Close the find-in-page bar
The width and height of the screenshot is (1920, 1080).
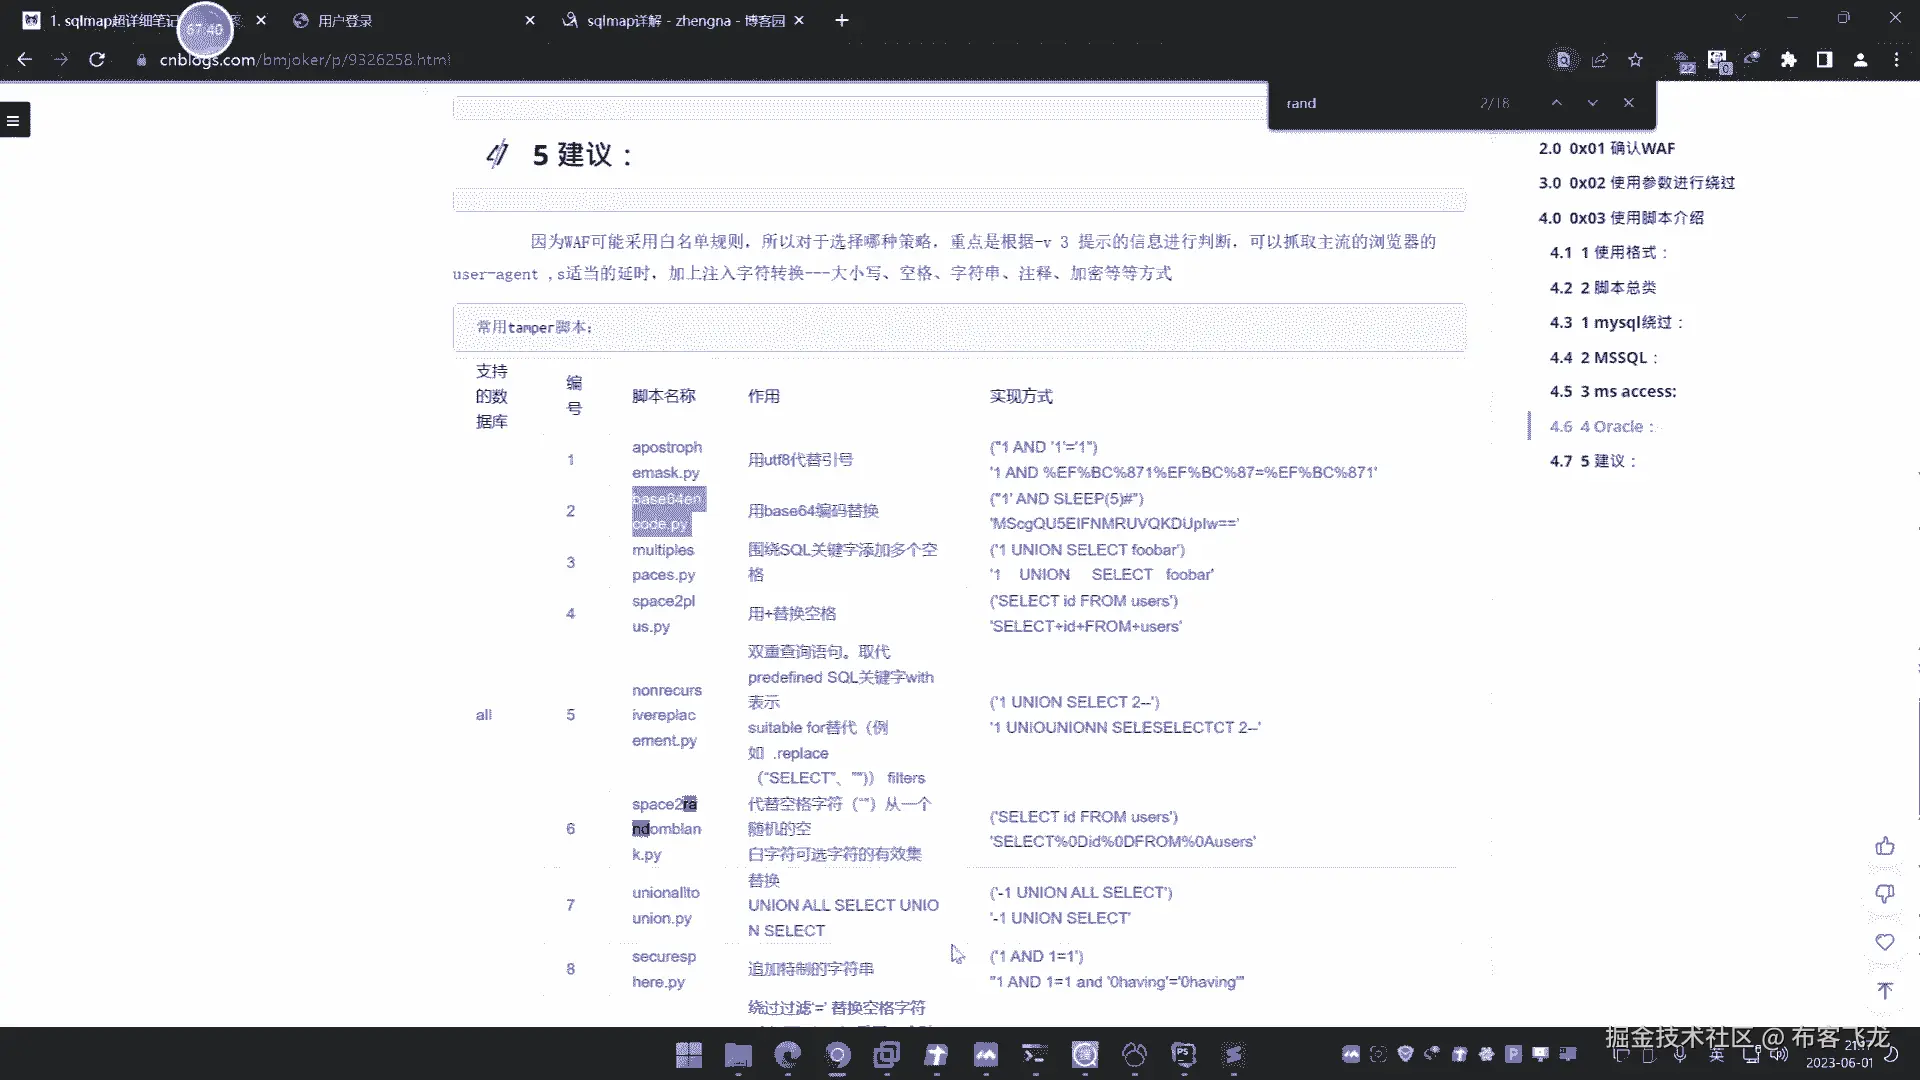pos(1629,103)
